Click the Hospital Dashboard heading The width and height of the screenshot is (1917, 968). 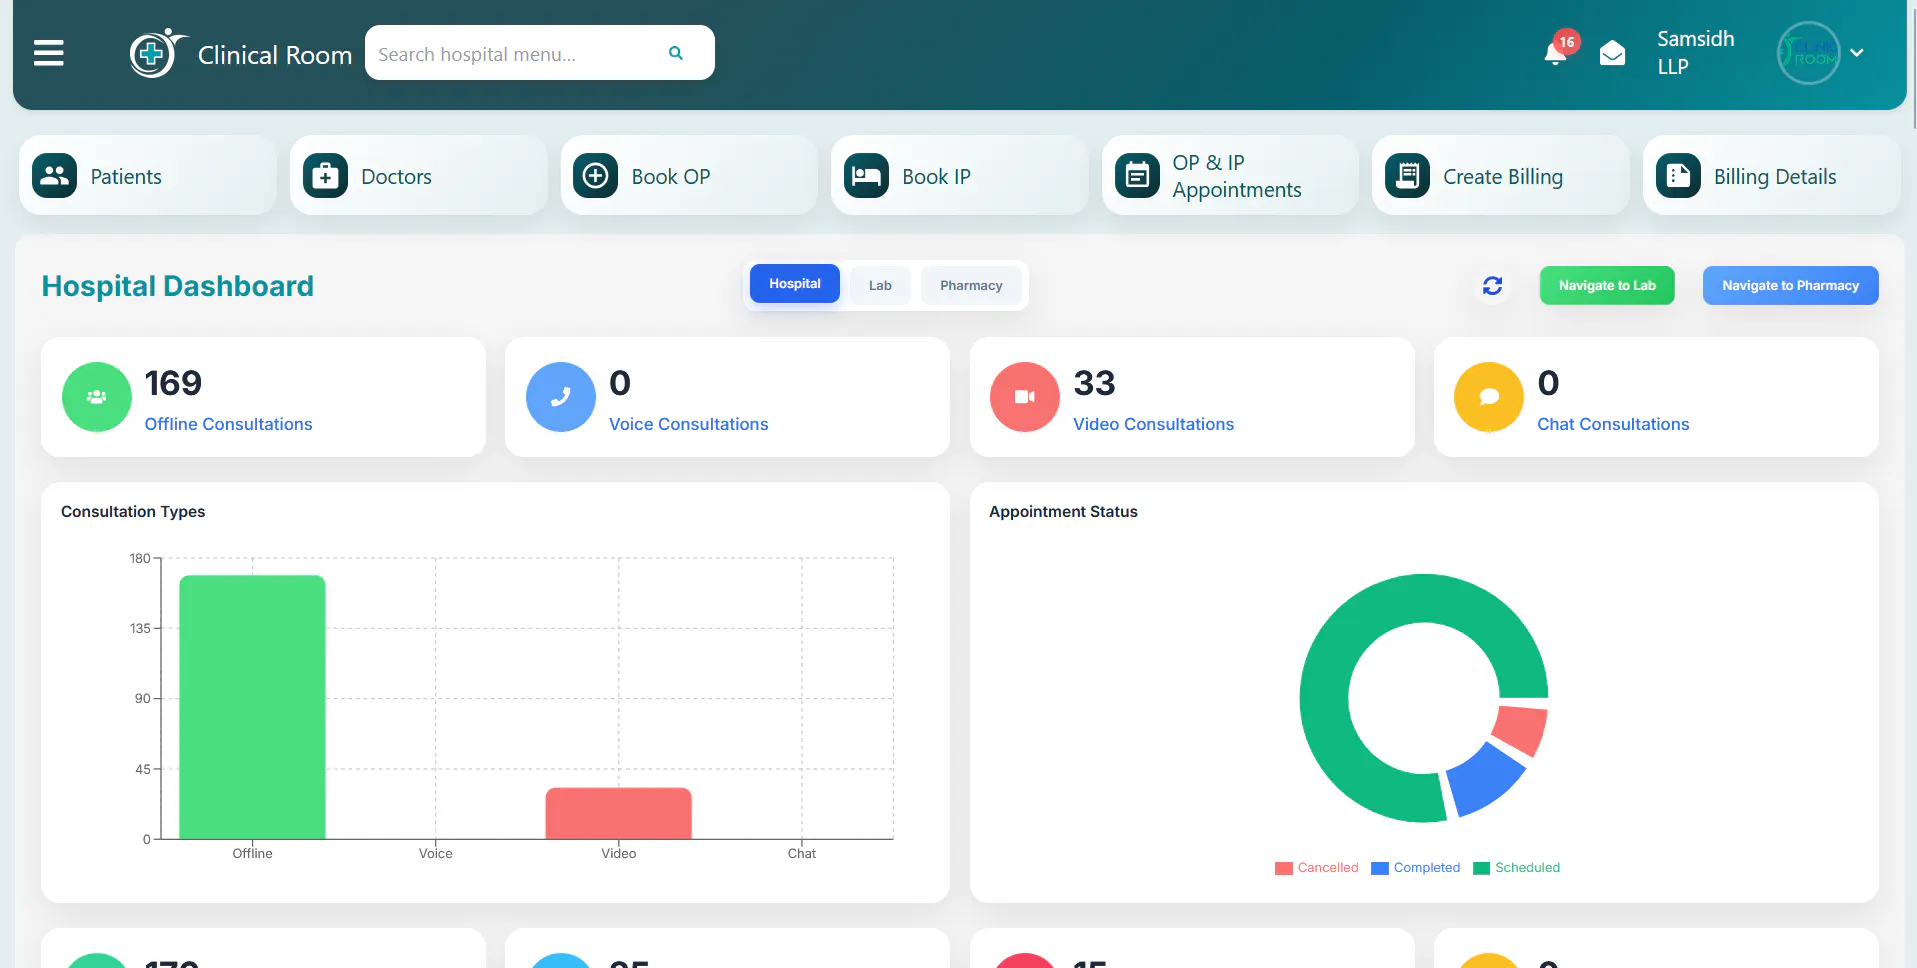click(x=177, y=286)
